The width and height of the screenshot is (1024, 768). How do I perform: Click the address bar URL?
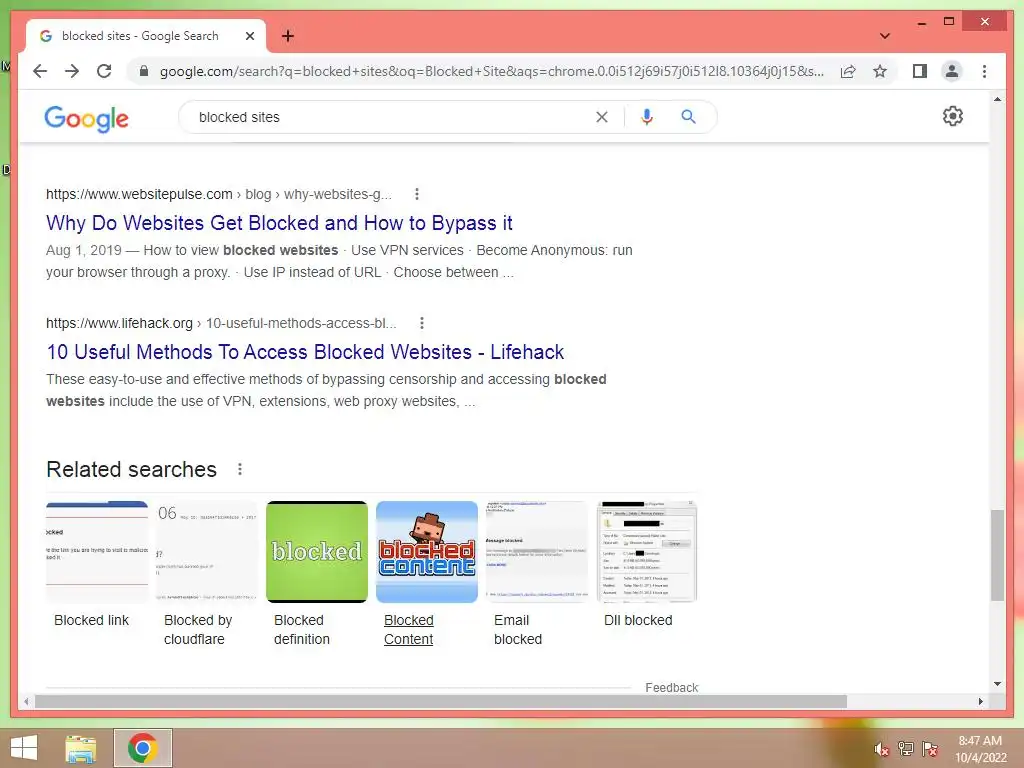pos(491,71)
